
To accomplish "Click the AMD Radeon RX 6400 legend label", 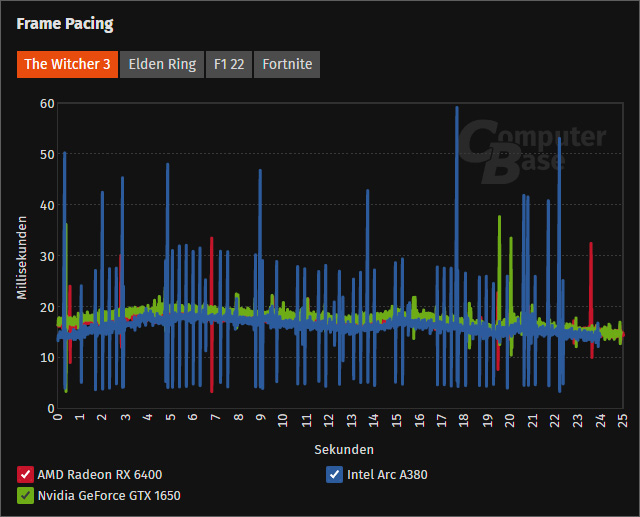I will pos(99,474).
